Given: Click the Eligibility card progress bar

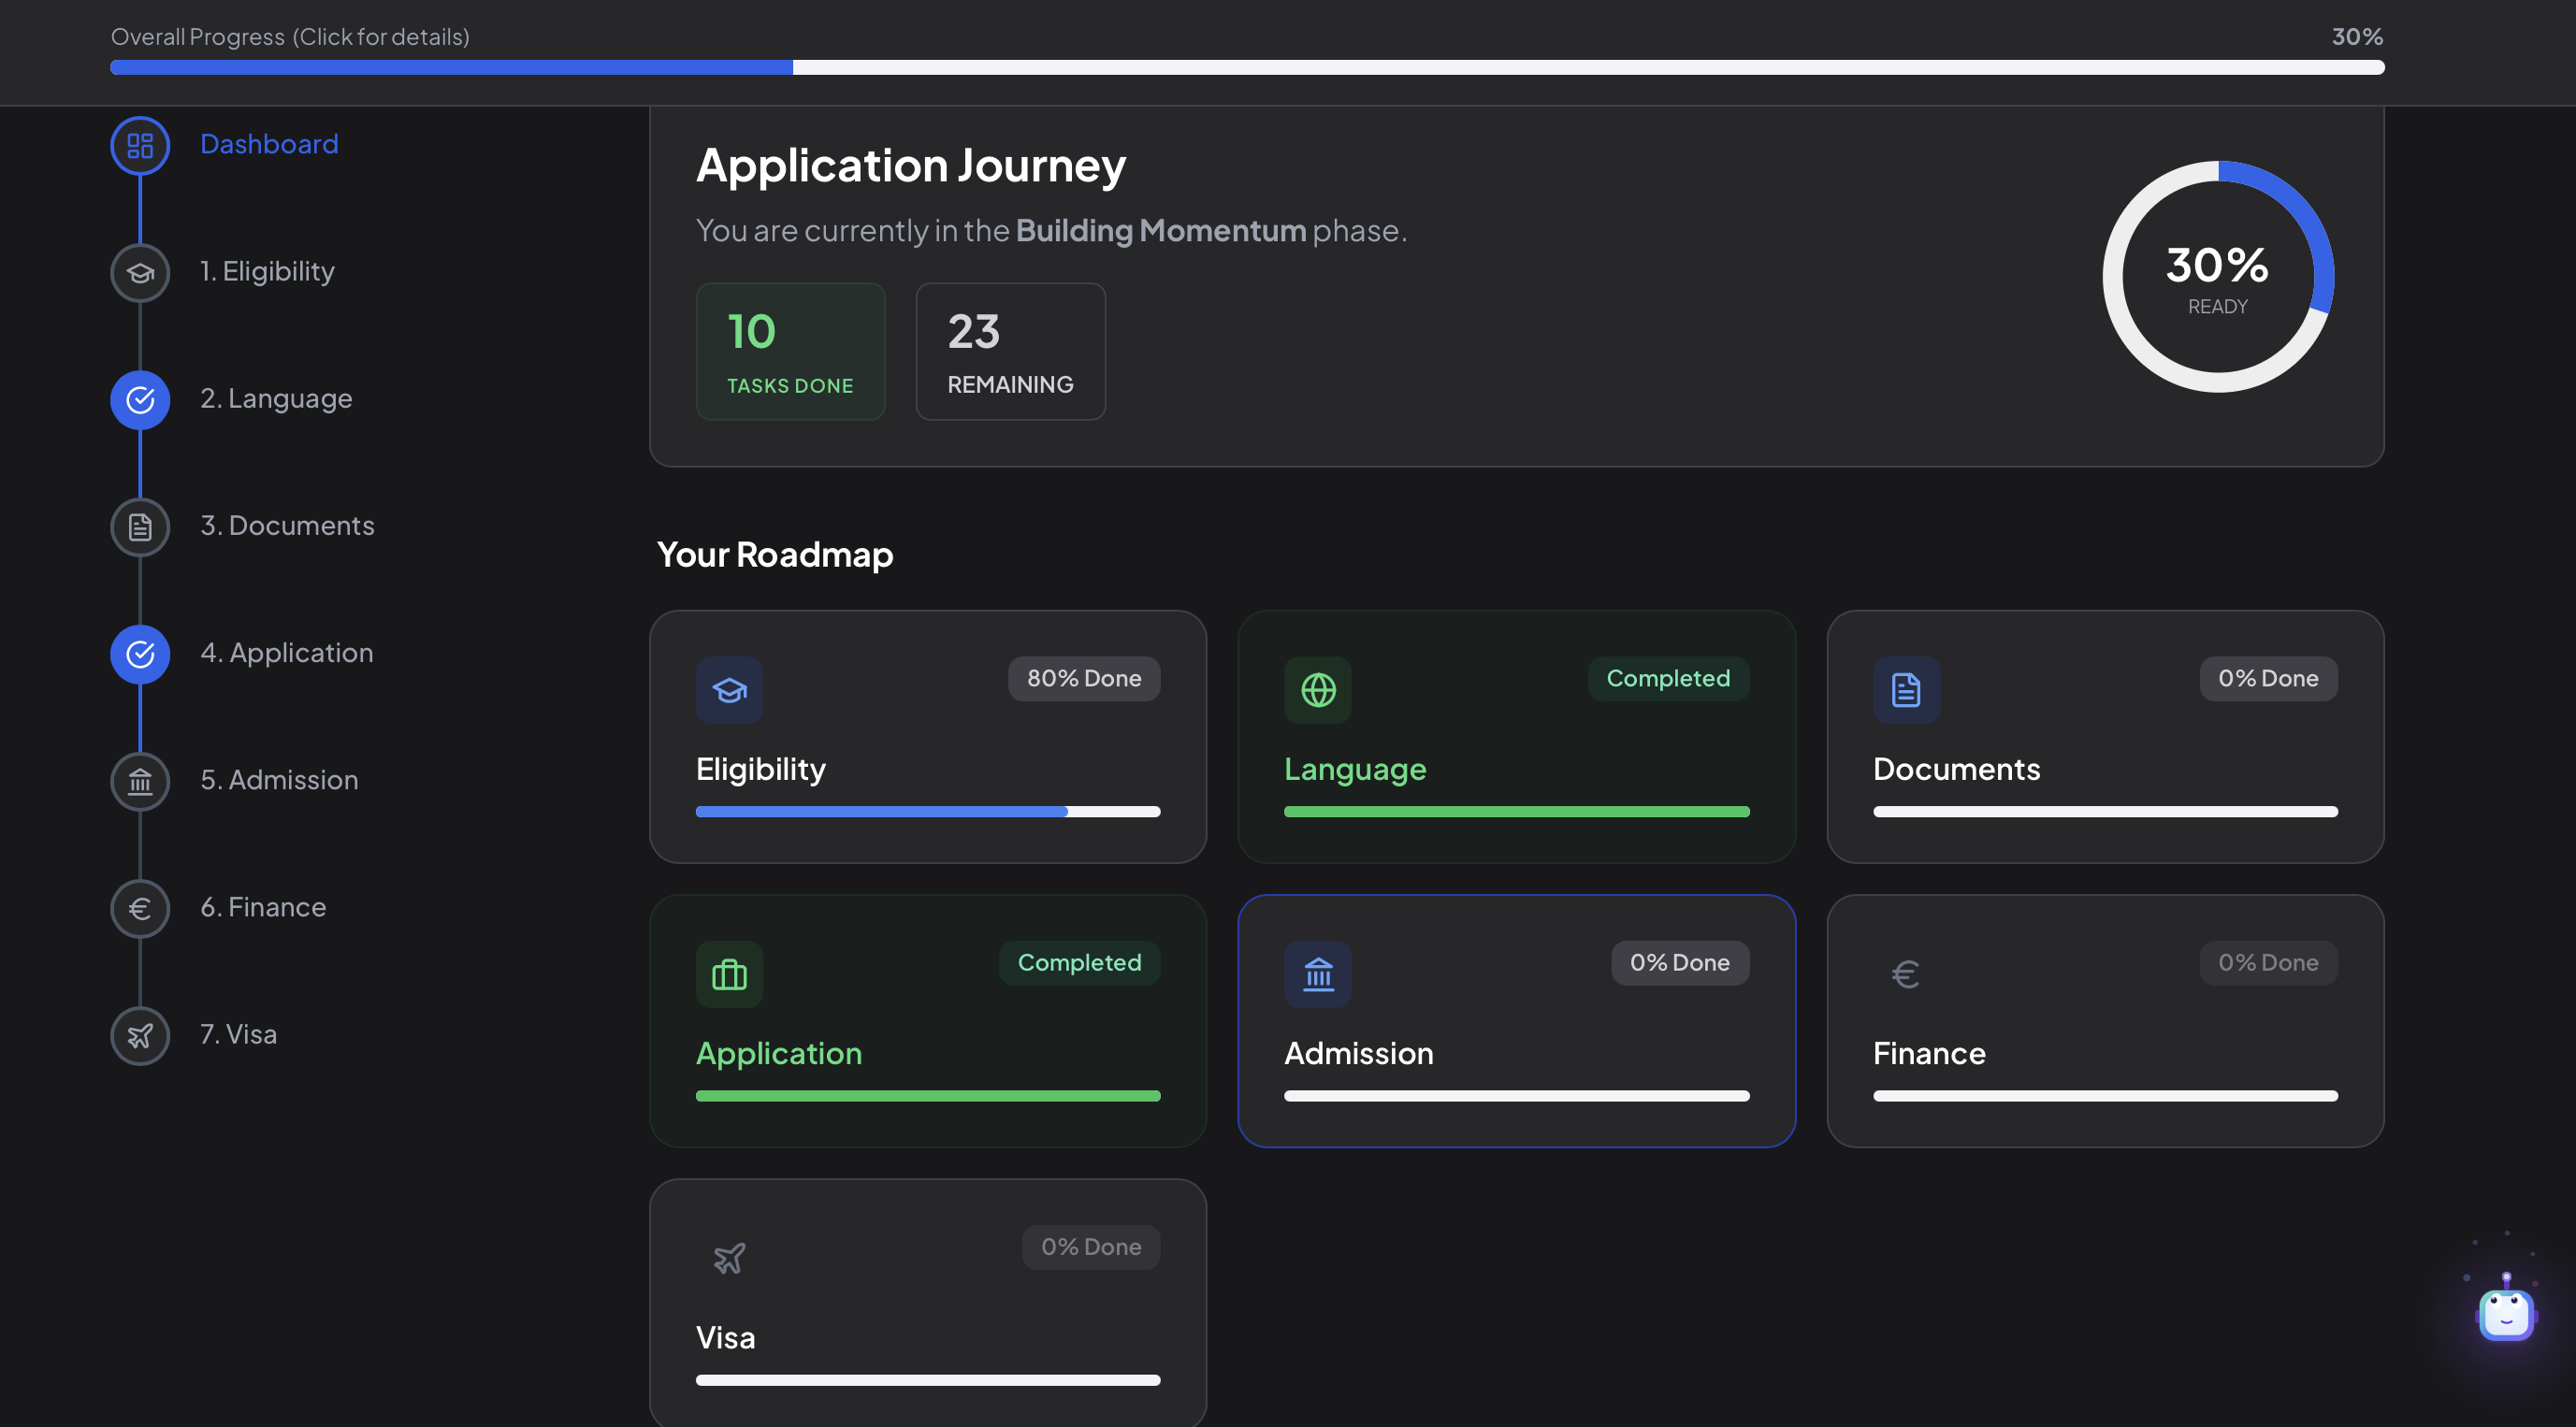Looking at the screenshot, I should (927, 812).
